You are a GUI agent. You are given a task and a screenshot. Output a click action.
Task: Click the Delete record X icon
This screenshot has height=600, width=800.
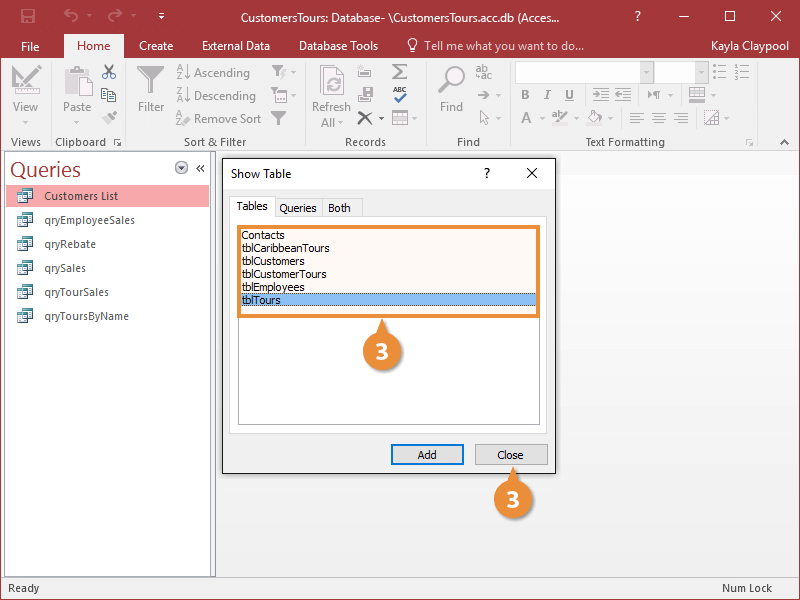click(364, 118)
